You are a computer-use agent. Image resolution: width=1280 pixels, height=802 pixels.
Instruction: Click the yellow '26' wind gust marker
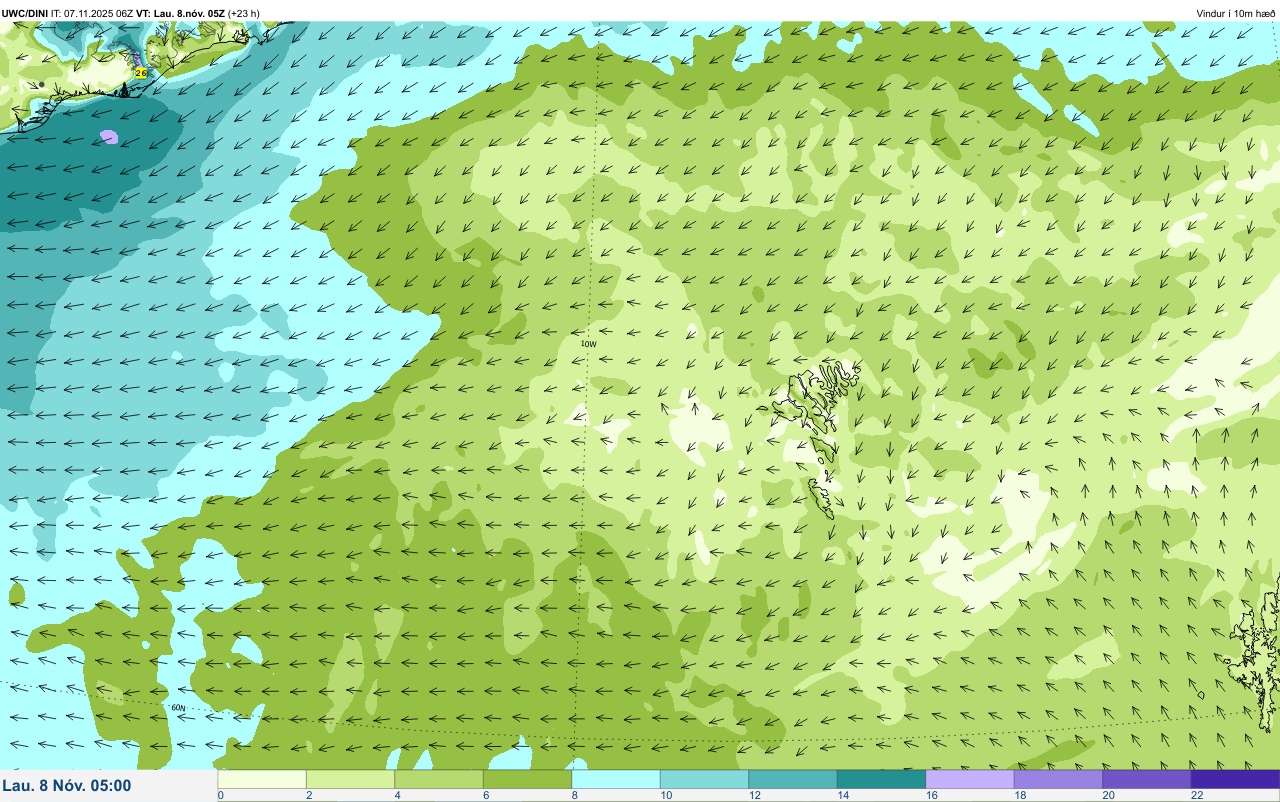(x=140, y=73)
